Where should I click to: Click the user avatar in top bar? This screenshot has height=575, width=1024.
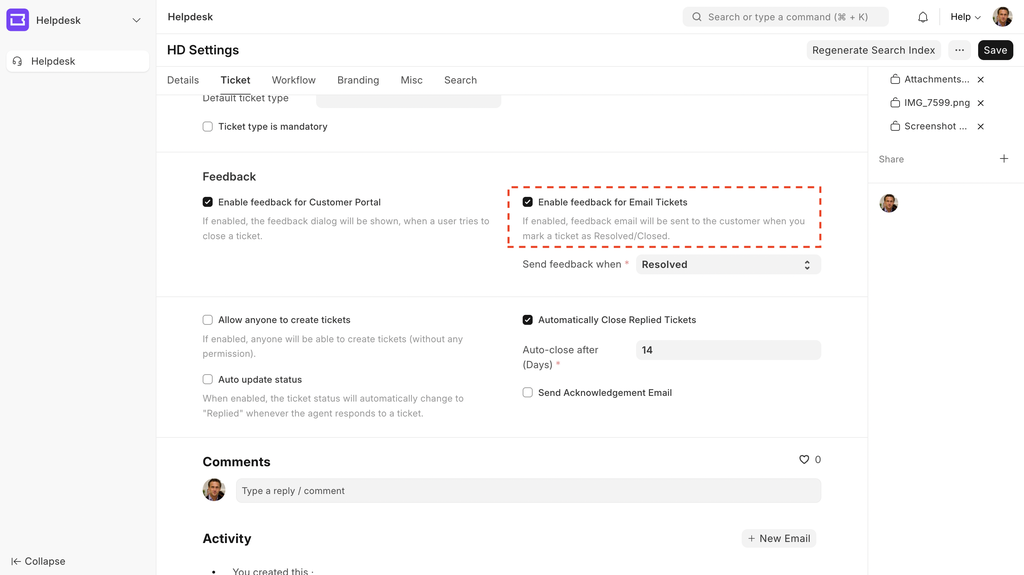1002,17
